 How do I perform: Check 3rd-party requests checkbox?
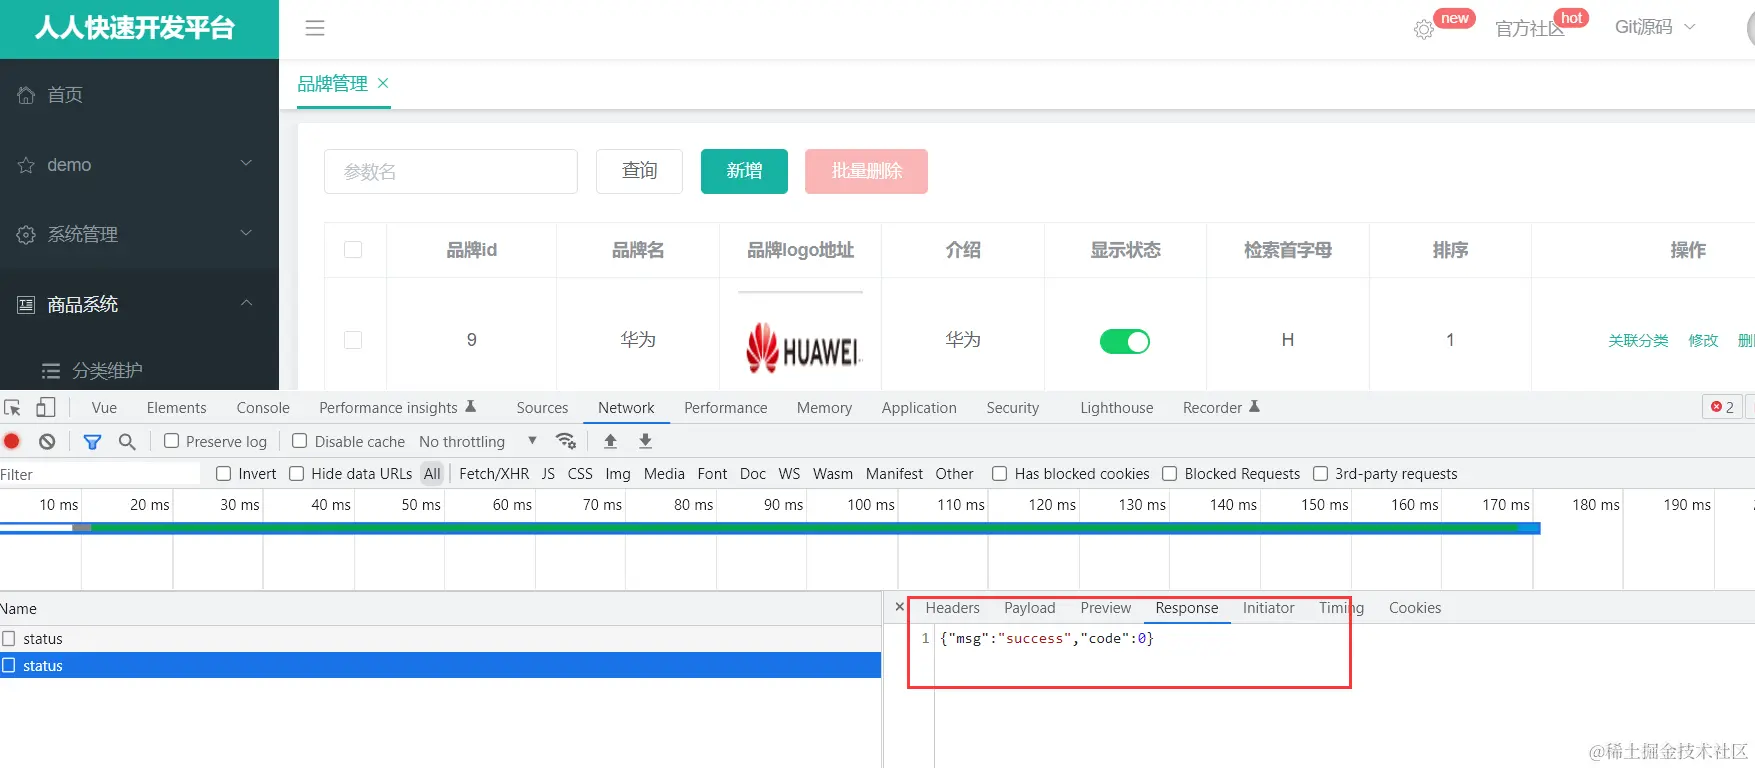(1321, 474)
